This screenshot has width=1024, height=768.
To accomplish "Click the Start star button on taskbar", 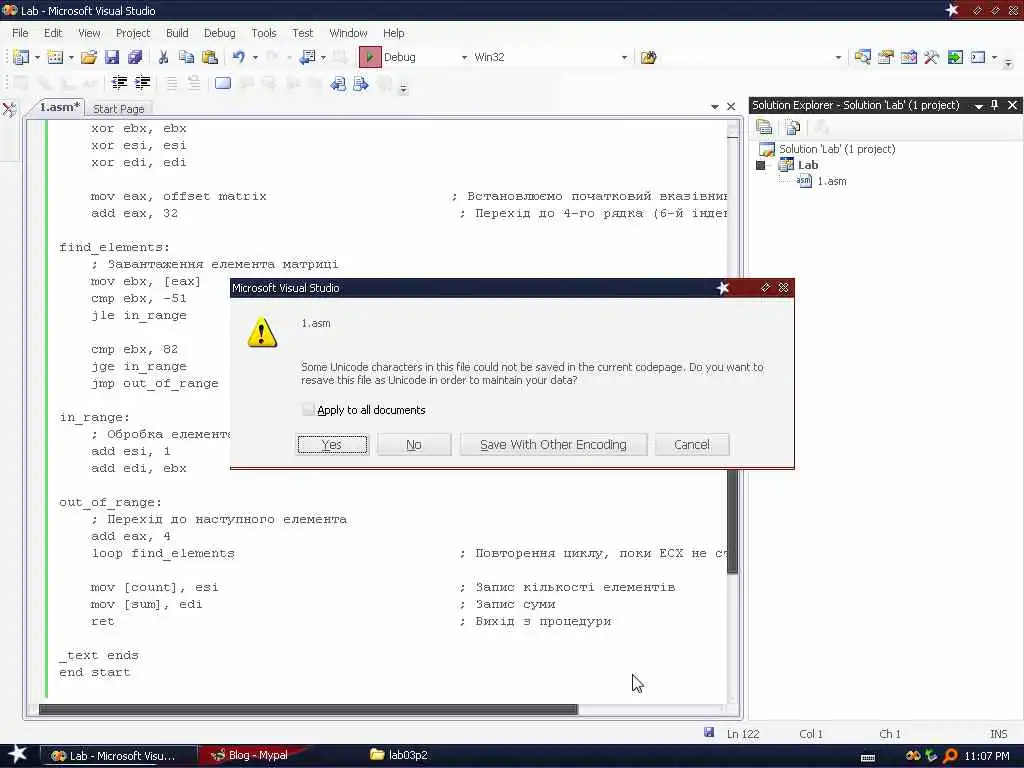I will point(17,754).
